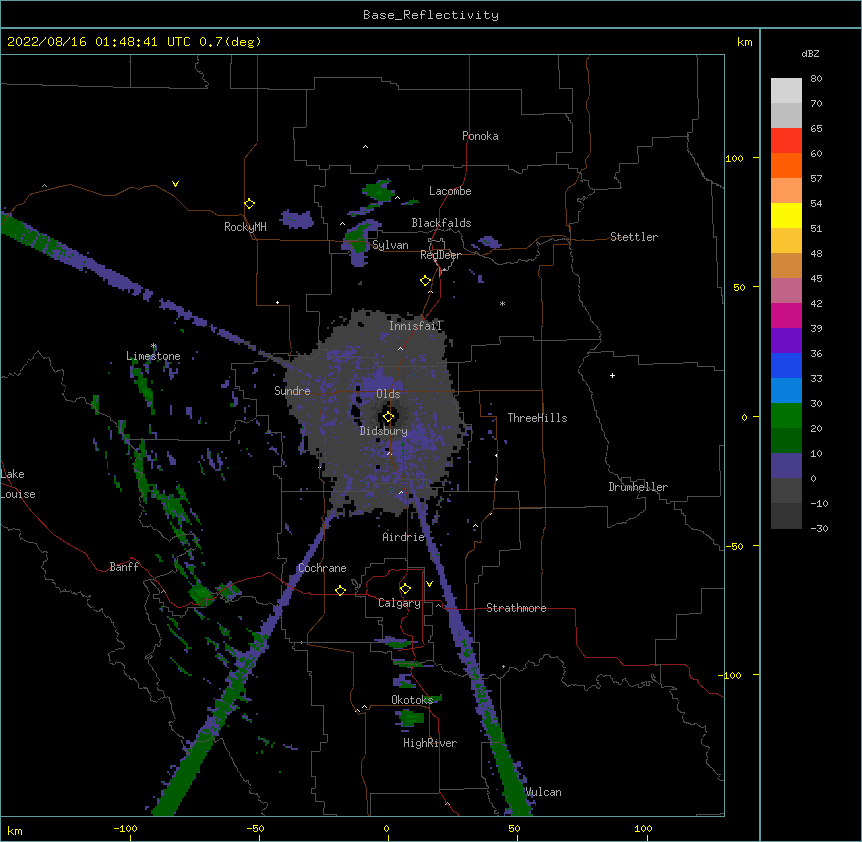Viewport: 862px width, 842px height.
Task: Click the Stettler label
Action: coord(633,237)
